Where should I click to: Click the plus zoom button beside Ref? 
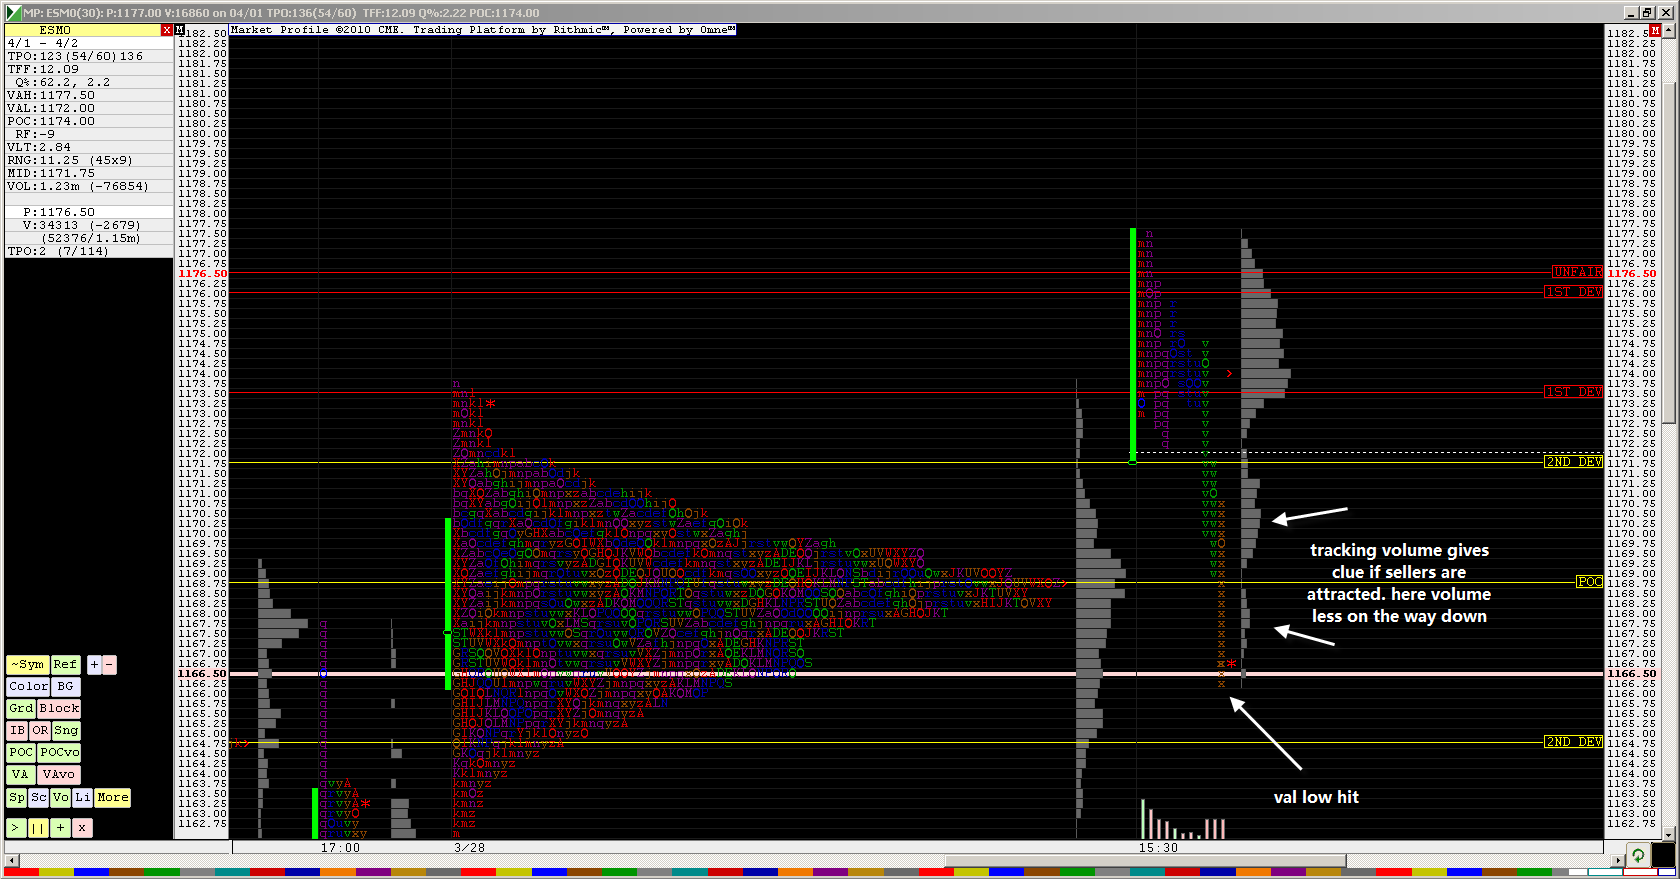click(94, 665)
